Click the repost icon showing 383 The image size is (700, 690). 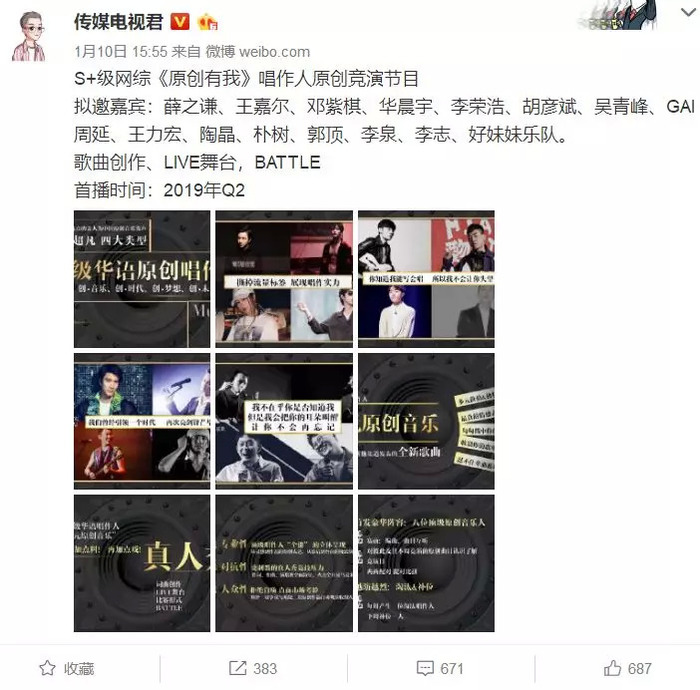tap(238, 668)
